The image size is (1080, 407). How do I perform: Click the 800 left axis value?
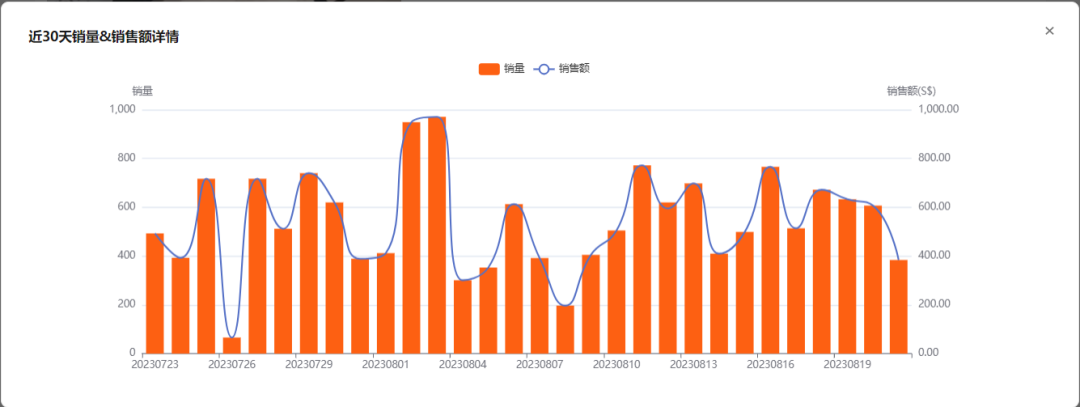point(127,158)
